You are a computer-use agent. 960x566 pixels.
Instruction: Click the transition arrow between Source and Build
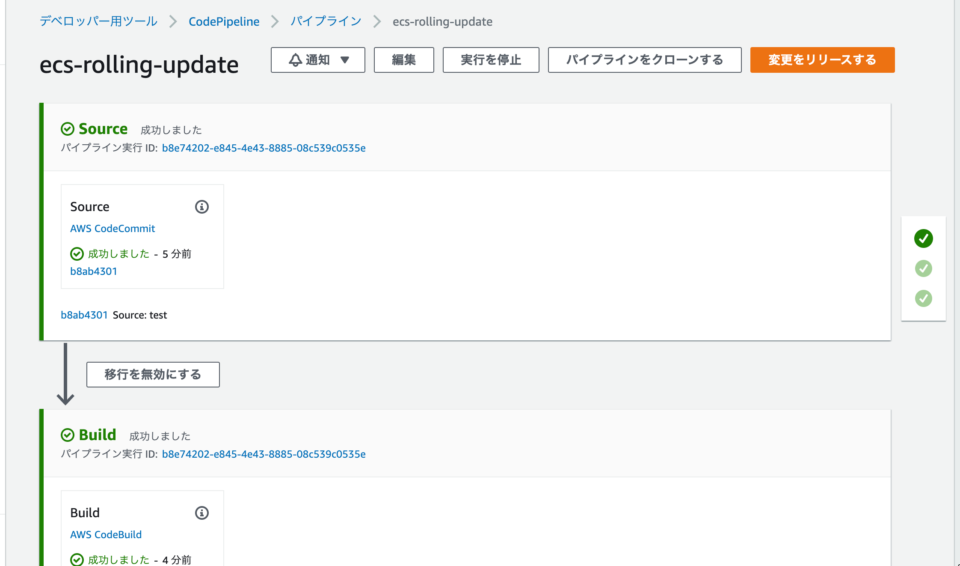click(x=65, y=375)
